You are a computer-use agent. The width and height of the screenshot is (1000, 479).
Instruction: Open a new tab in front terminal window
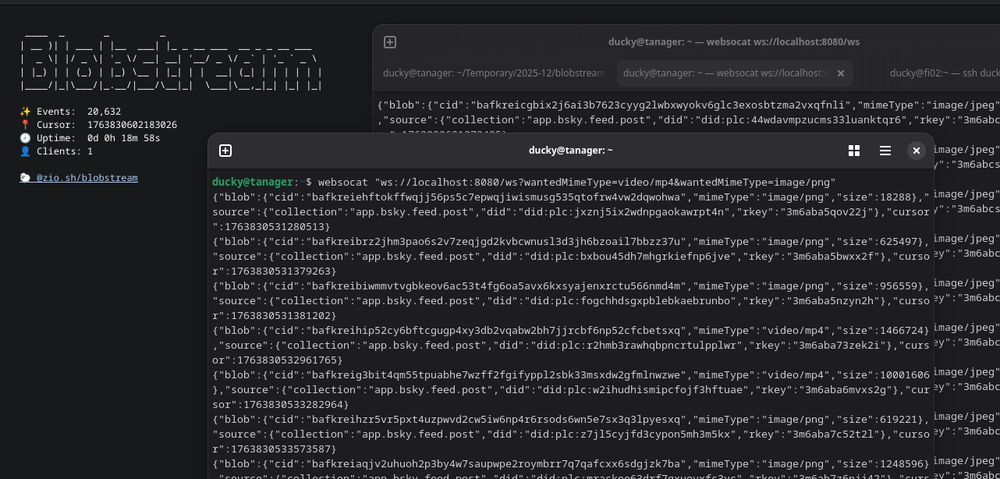click(x=225, y=151)
